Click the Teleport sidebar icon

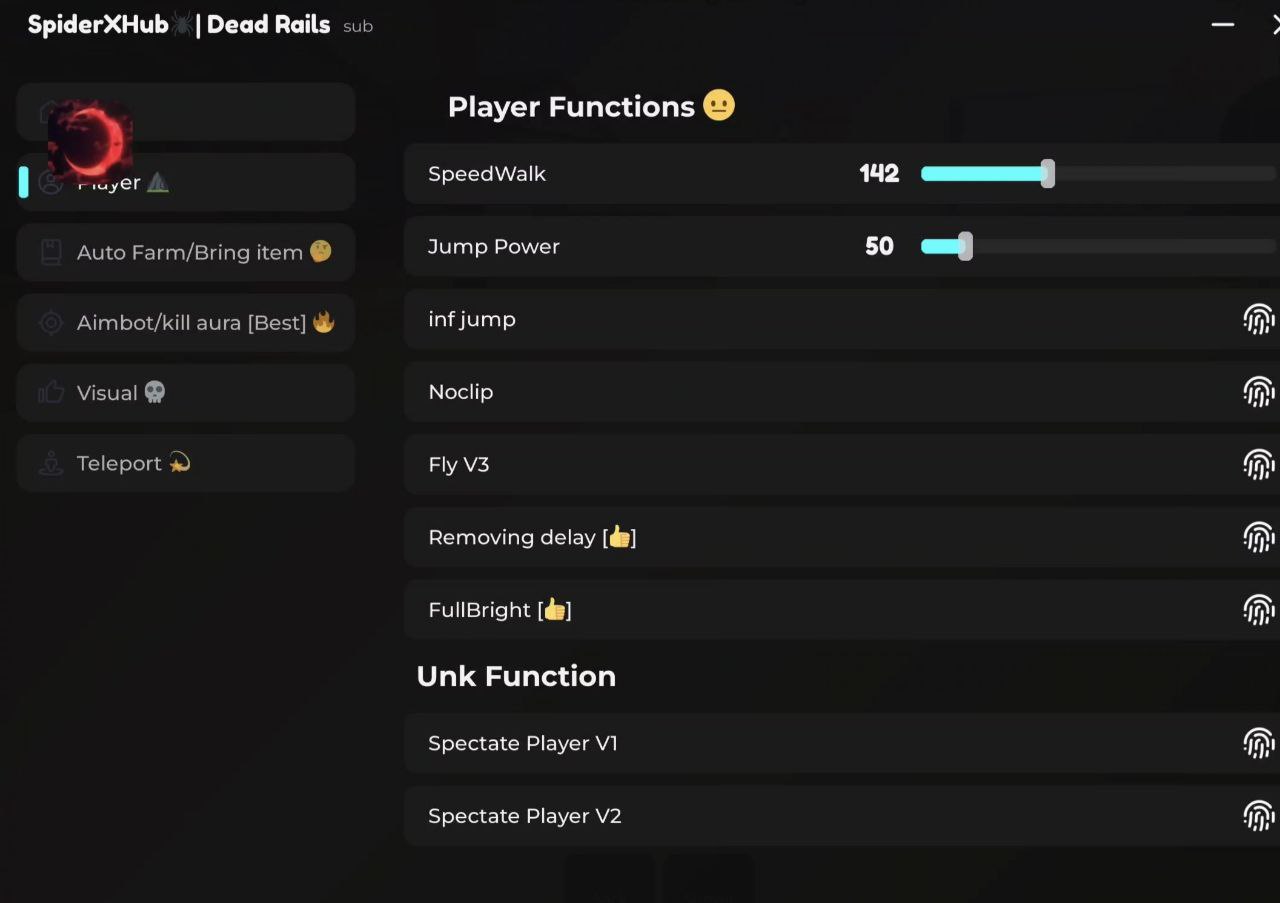click(x=50, y=464)
